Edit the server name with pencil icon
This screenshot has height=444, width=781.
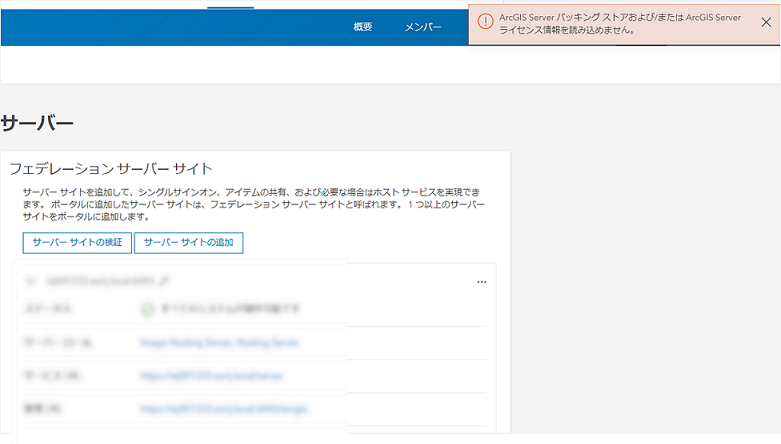point(164,281)
